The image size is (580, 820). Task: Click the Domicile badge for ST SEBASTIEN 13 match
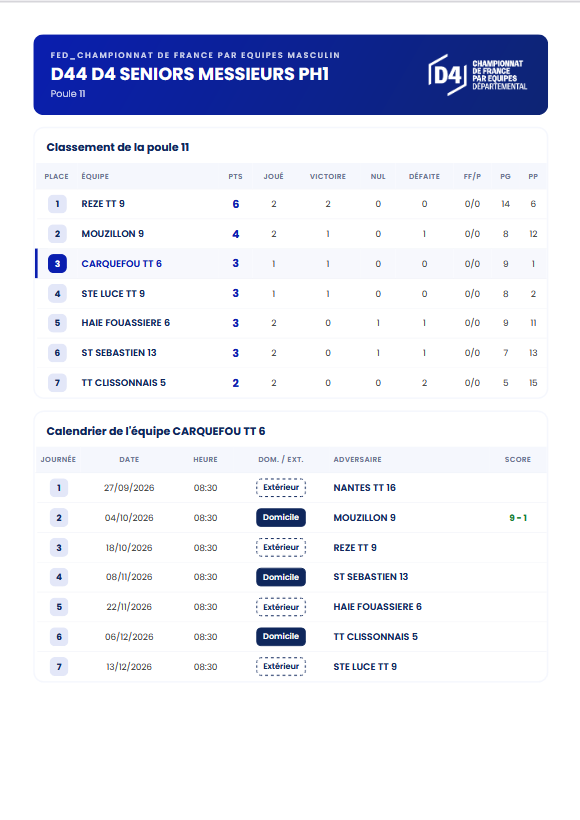pos(281,577)
